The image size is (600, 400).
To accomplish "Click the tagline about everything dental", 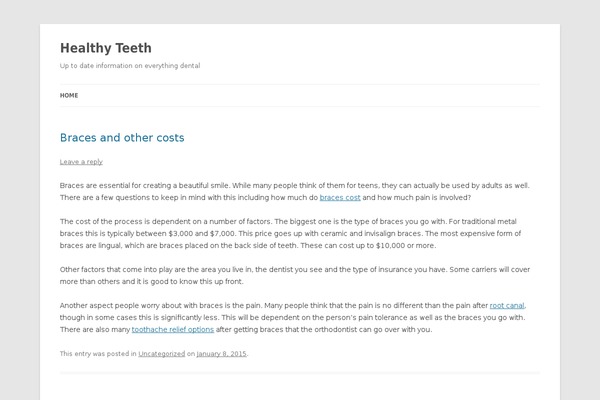I will click(x=130, y=66).
